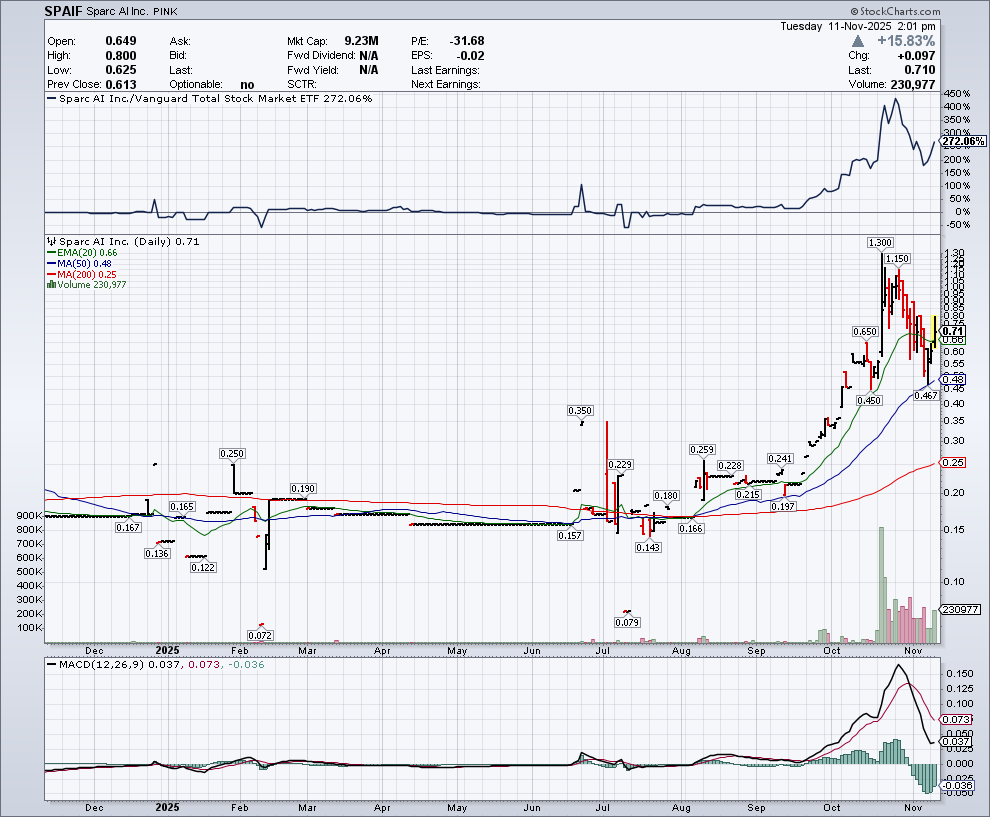Click the PINK exchange label beside the company name
Image resolution: width=990 pixels, height=817 pixels.
click(165, 11)
